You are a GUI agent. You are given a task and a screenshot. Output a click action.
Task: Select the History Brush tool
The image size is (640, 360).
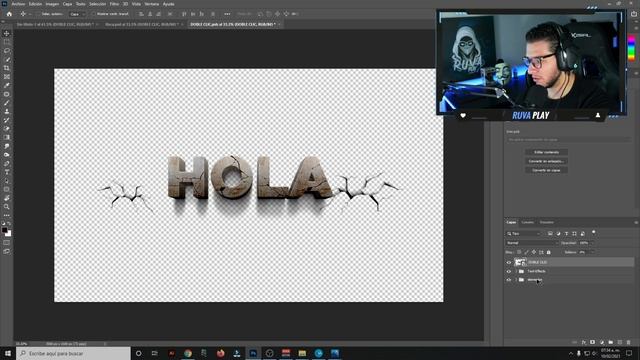coord(7,120)
